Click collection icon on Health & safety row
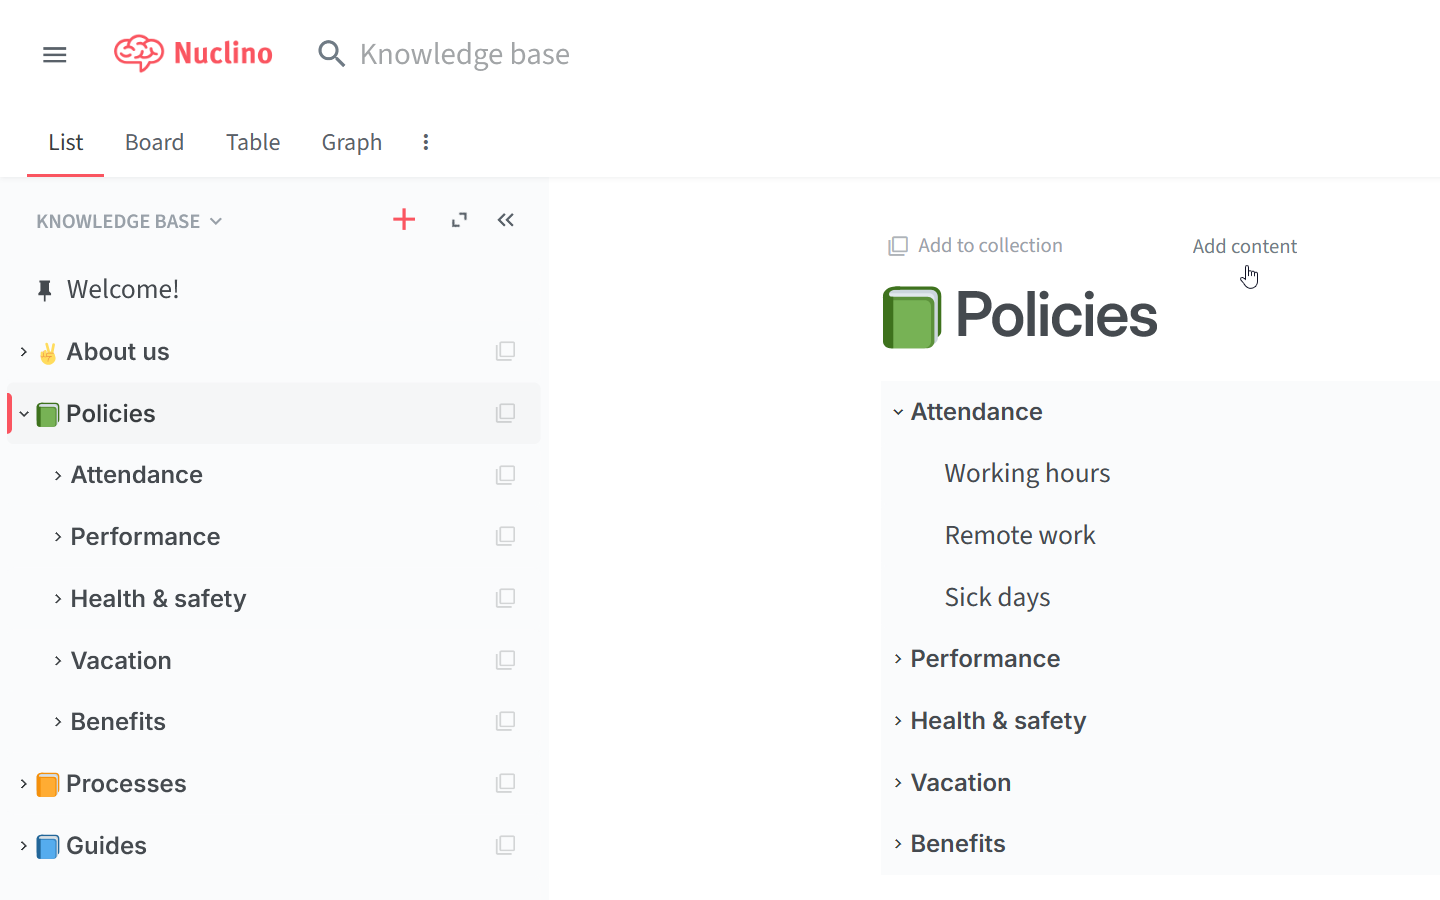This screenshot has height=900, width=1440. (506, 598)
